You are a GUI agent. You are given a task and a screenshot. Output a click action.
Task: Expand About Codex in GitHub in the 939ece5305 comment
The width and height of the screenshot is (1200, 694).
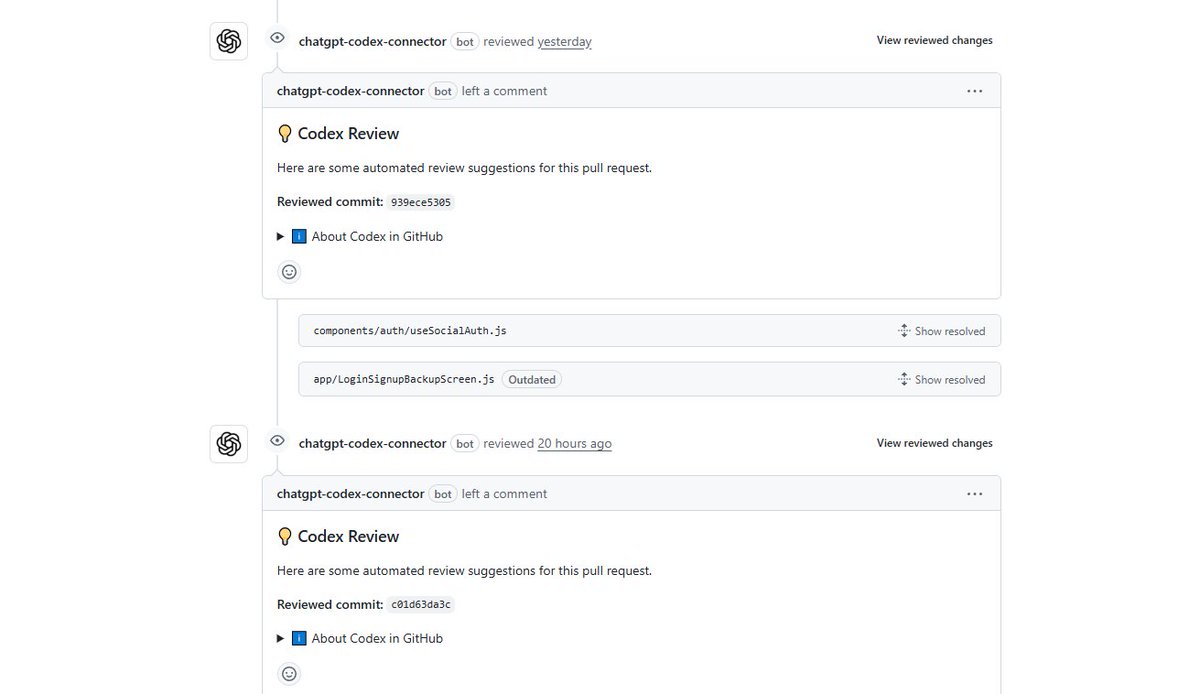pyautogui.click(x=360, y=237)
